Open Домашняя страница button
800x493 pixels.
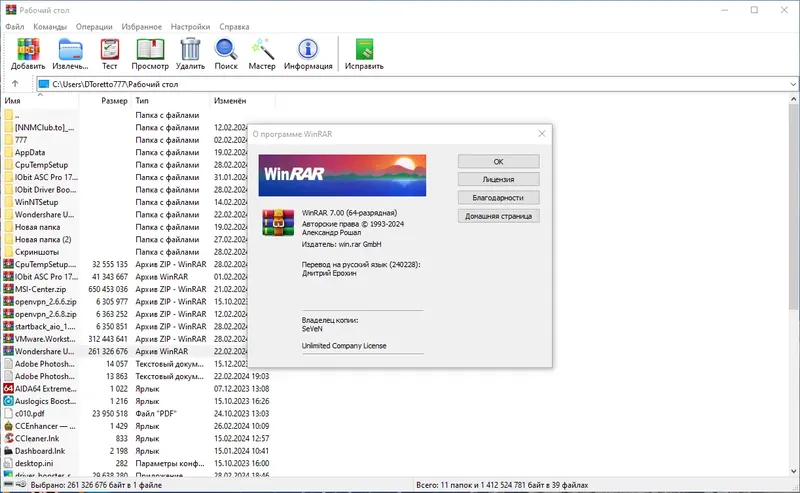[498, 216]
